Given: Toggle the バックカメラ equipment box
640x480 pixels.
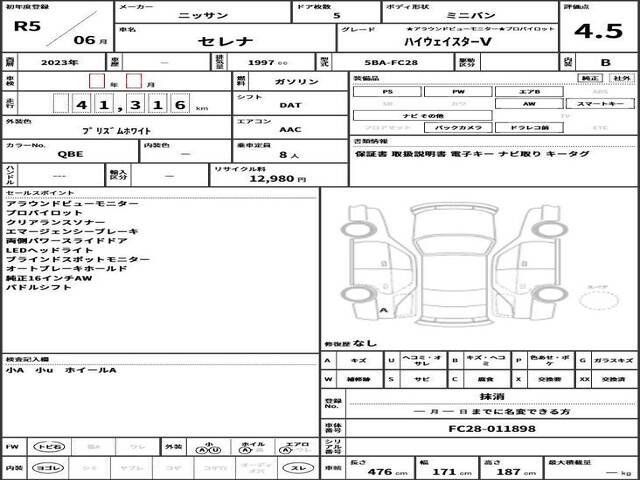Looking at the screenshot, I should tap(458, 128).
